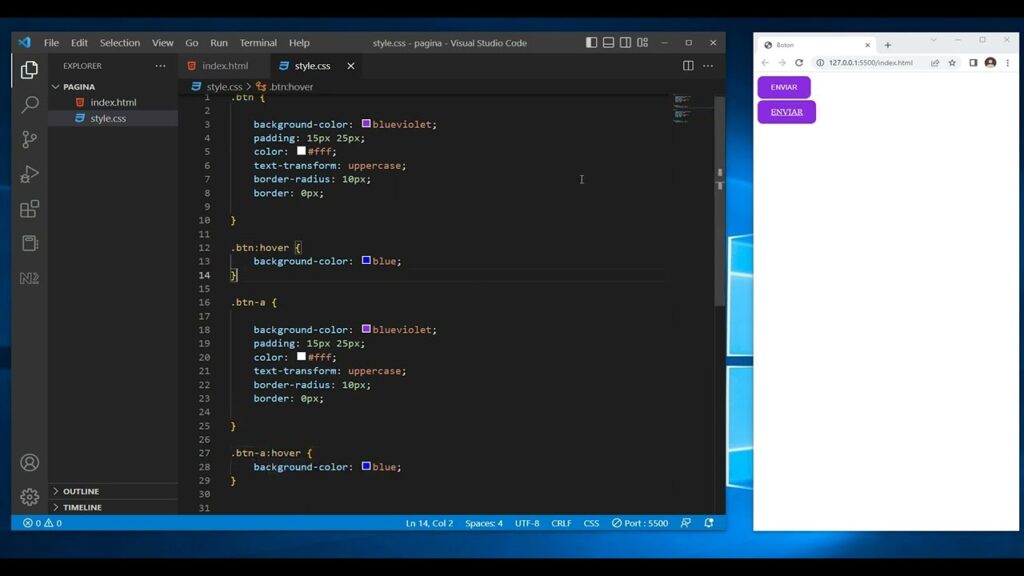Expand the OUTLINE section

(x=81, y=491)
